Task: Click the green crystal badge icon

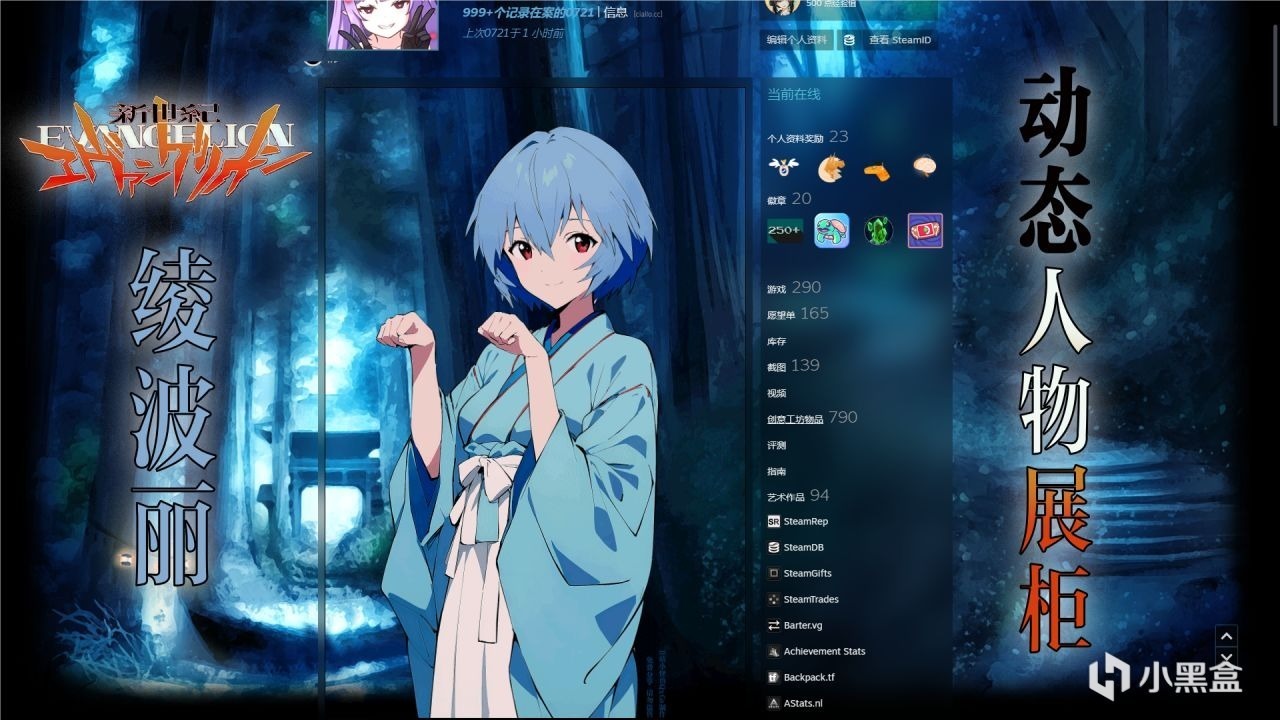Action: [878, 231]
